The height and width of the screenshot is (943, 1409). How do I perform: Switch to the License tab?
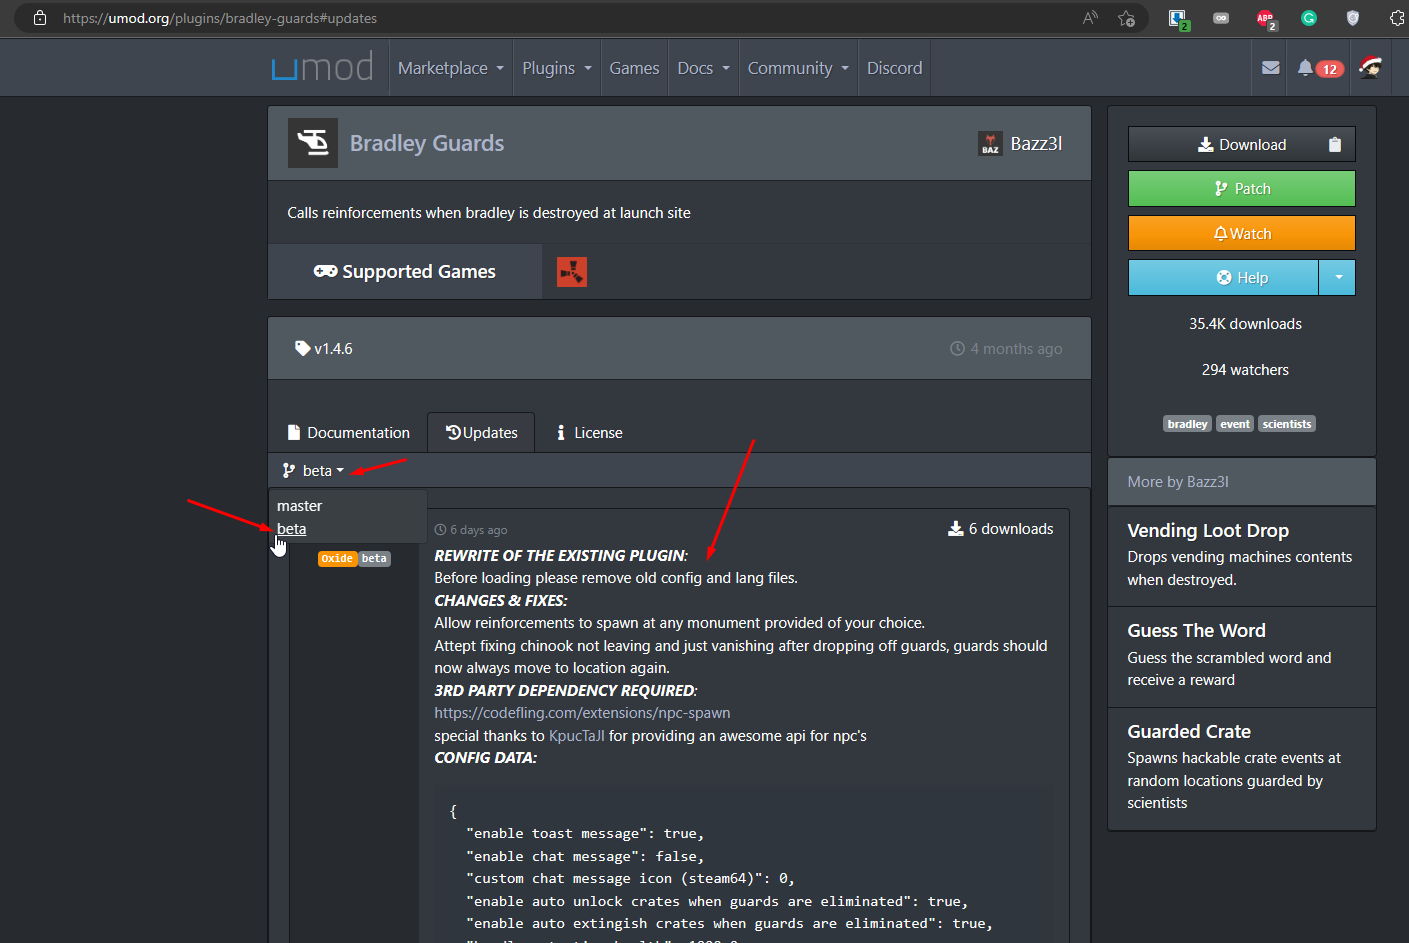click(589, 433)
